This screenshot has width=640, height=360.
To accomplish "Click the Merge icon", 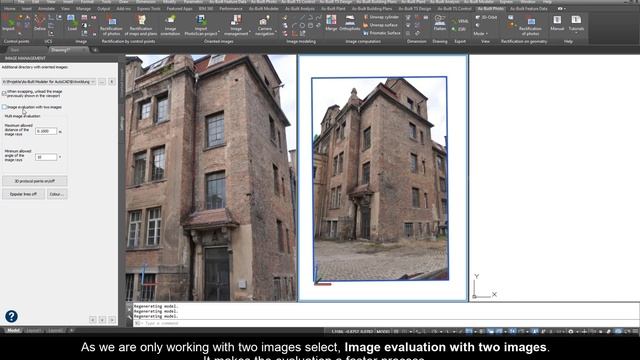I will [x=331, y=23].
